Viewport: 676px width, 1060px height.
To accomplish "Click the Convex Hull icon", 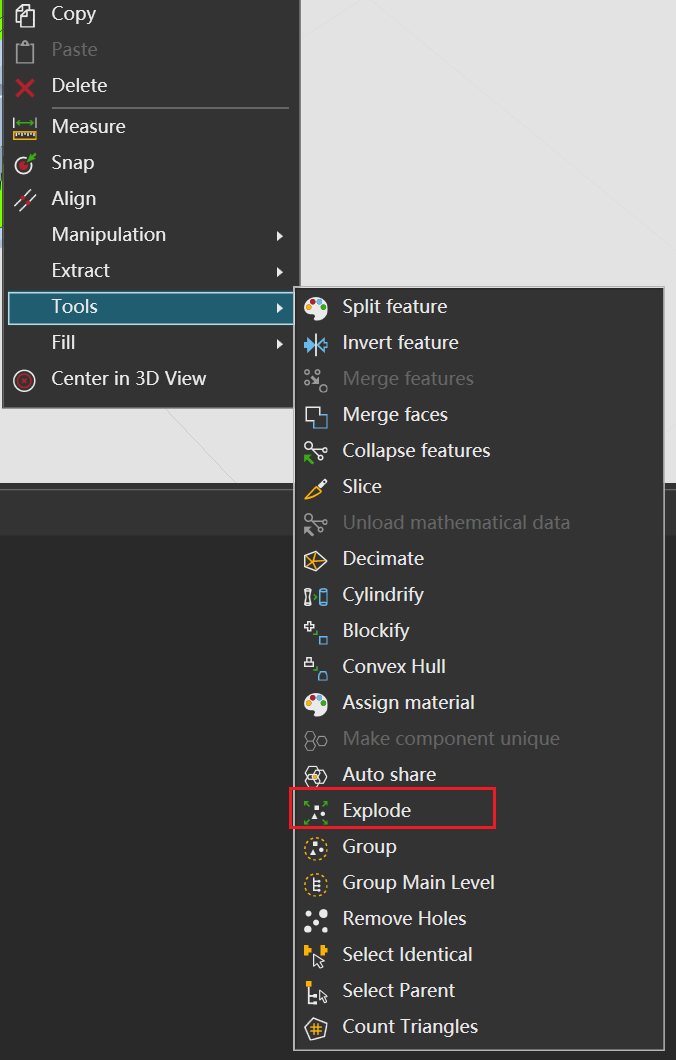I will [316, 667].
